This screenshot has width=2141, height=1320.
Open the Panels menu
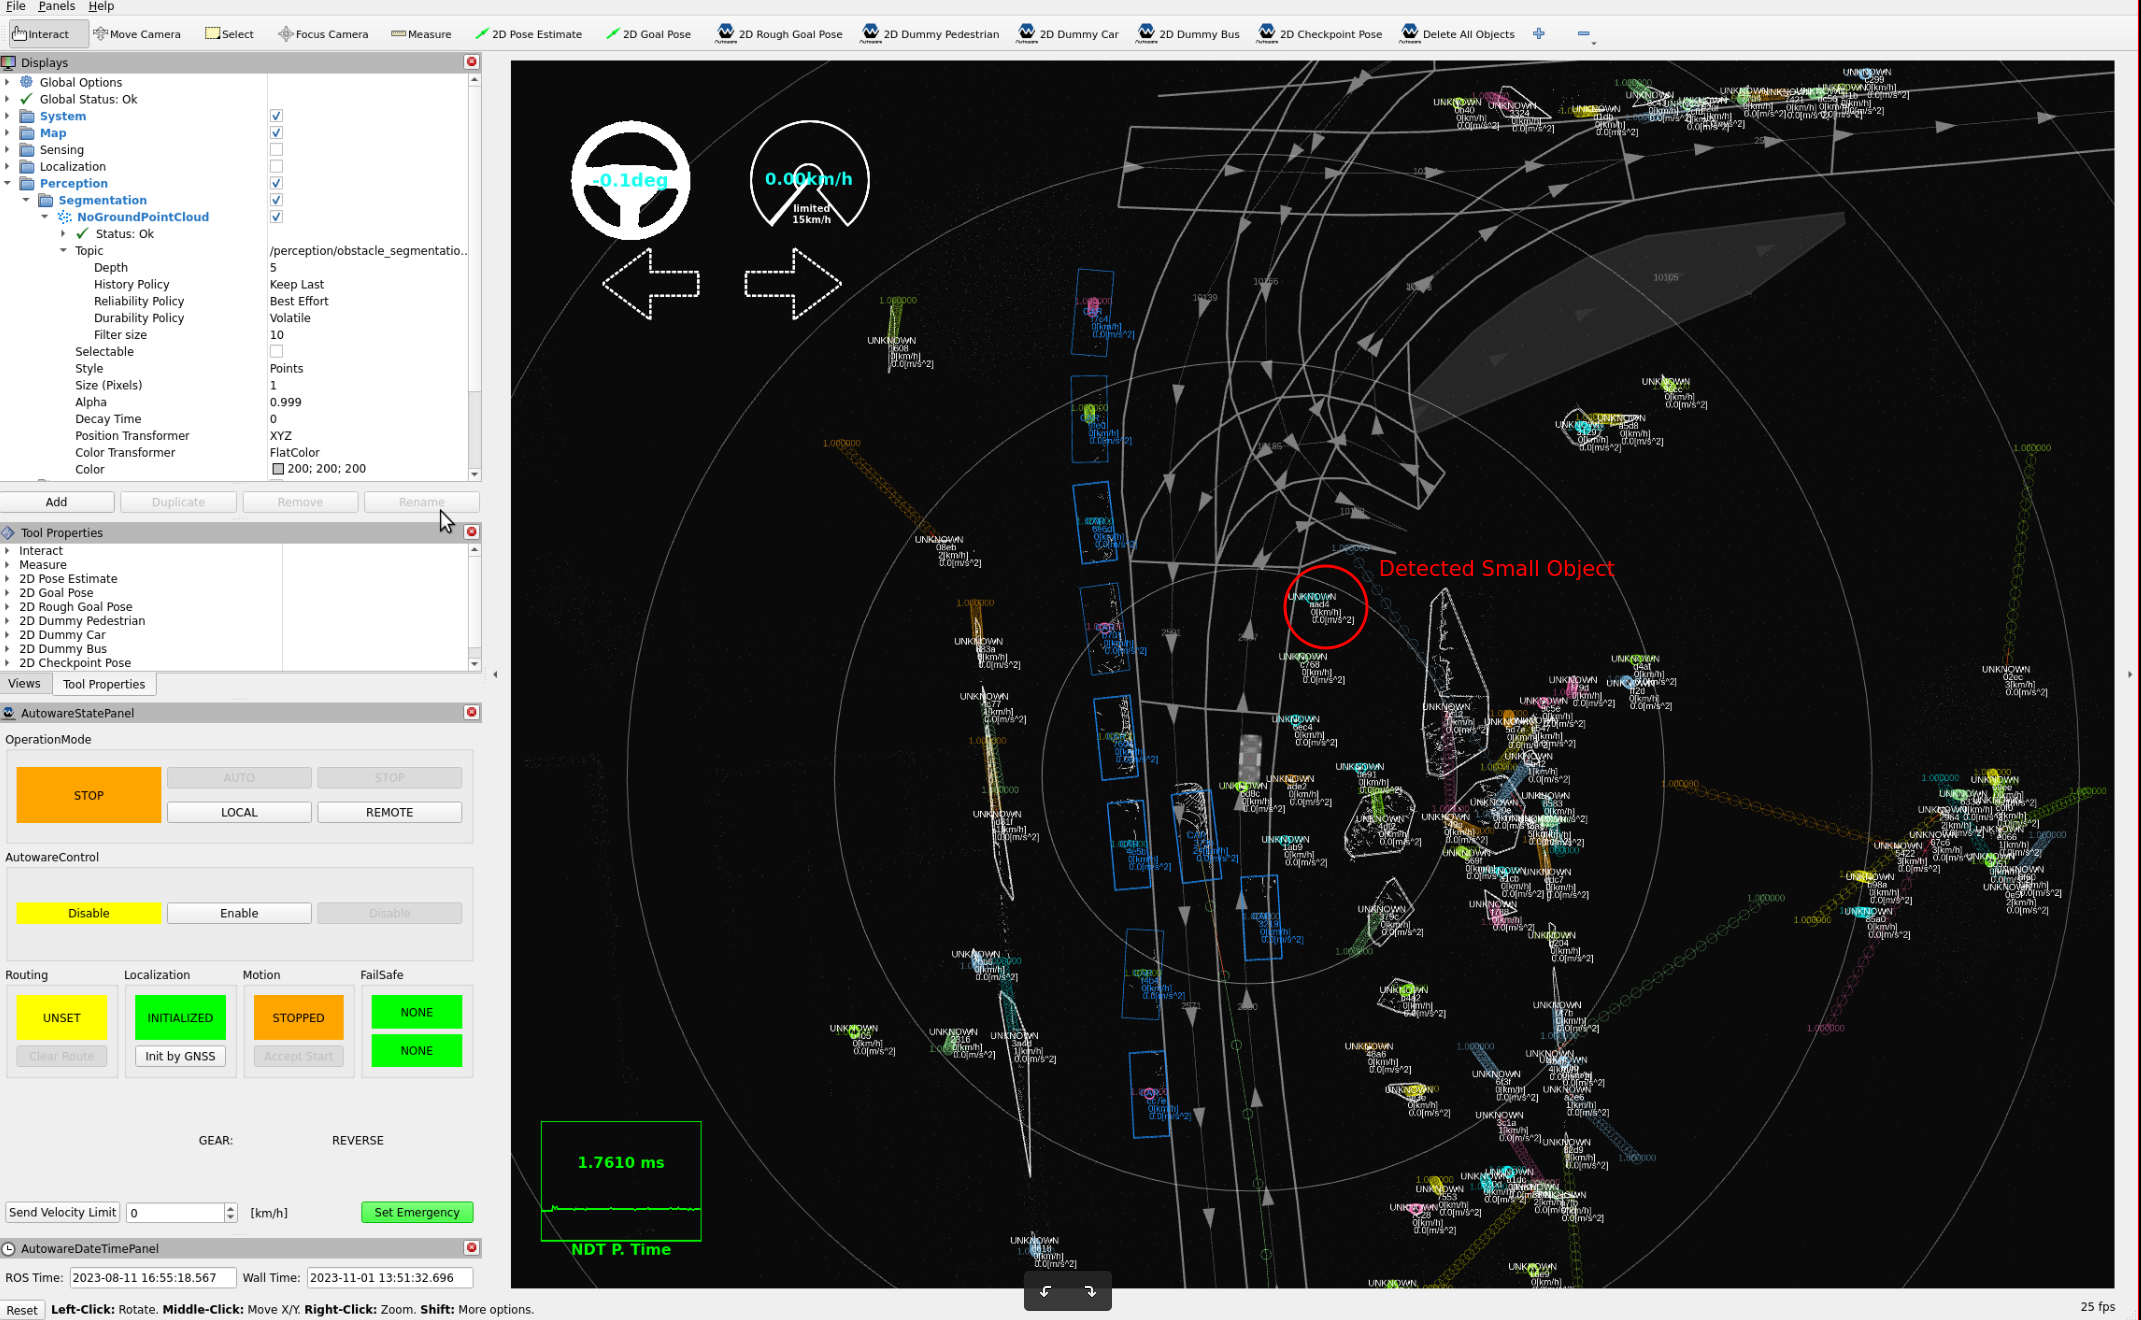coord(55,6)
